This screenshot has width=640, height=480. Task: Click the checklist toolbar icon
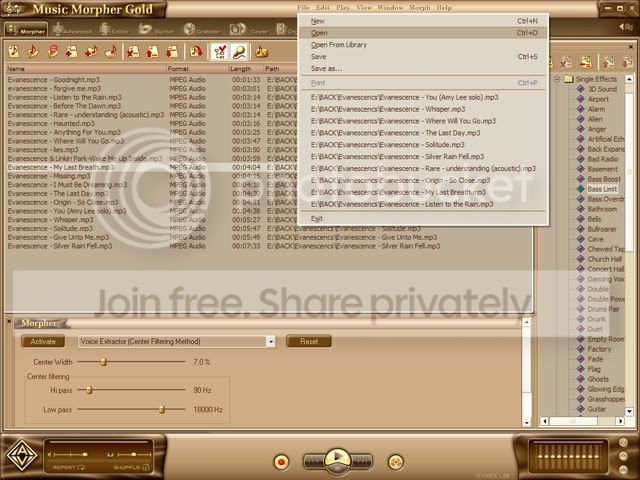220,52
